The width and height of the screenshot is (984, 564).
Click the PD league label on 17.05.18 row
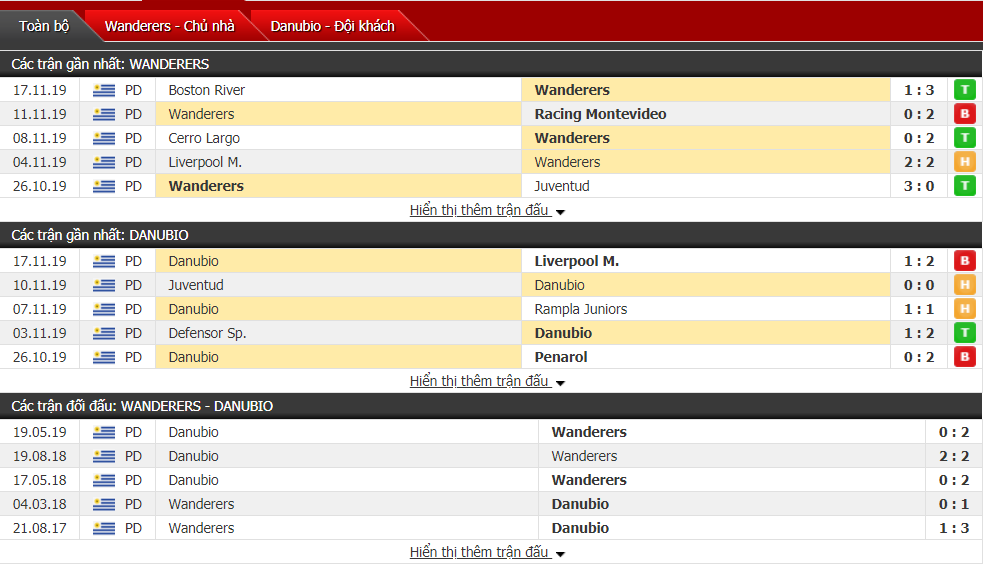[133, 480]
